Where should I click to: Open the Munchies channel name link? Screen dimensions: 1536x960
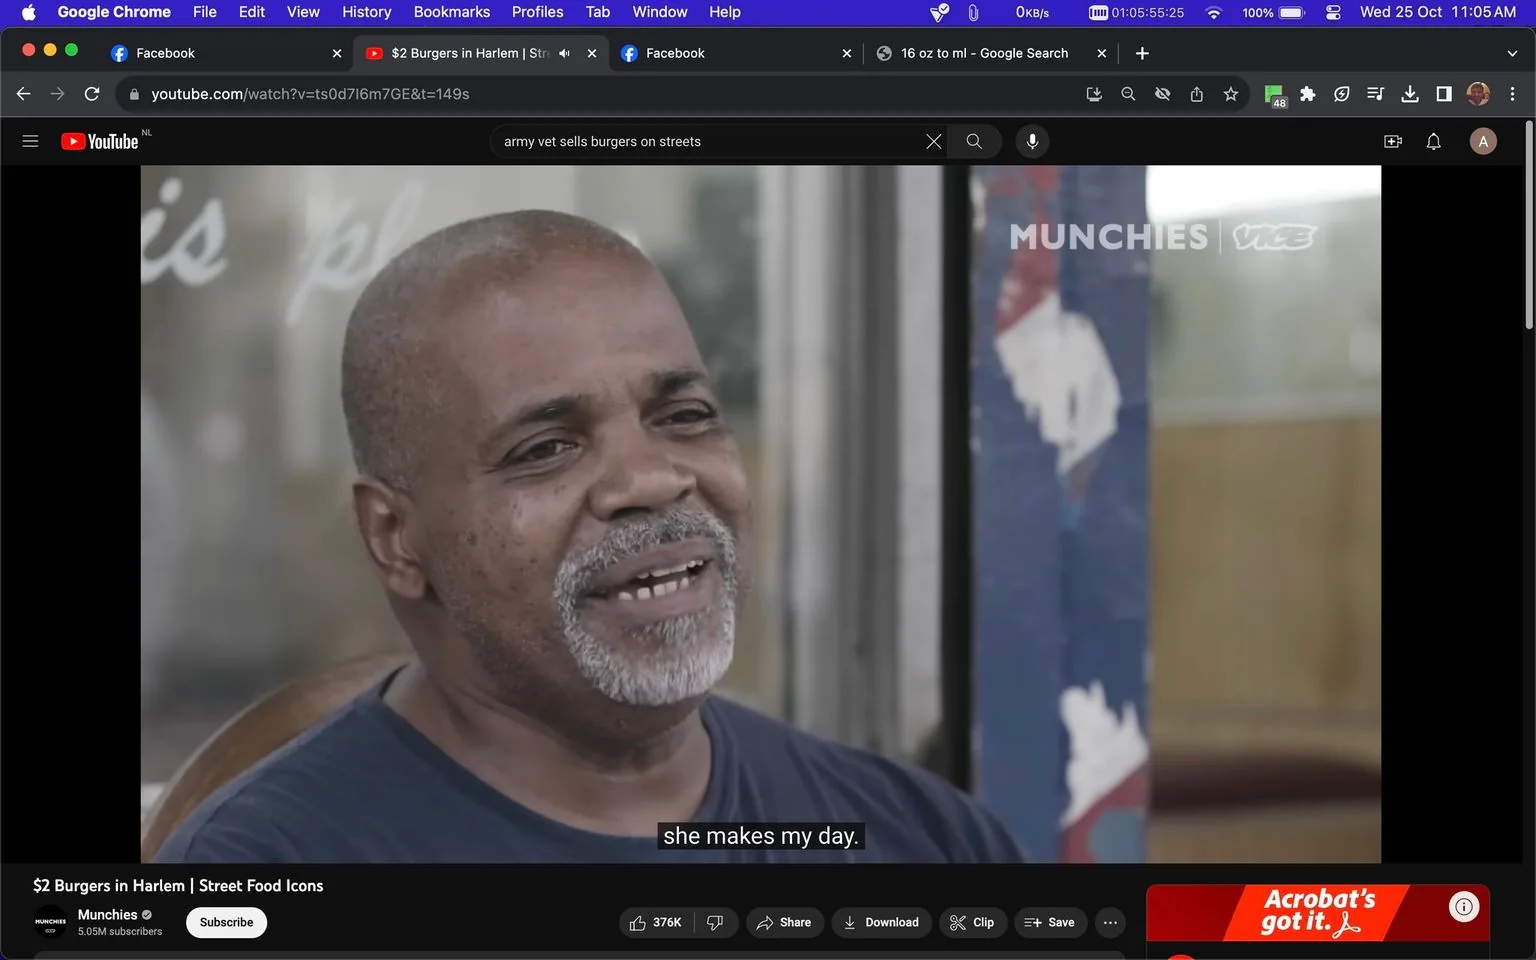pyautogui.click(x=107, y=915)
